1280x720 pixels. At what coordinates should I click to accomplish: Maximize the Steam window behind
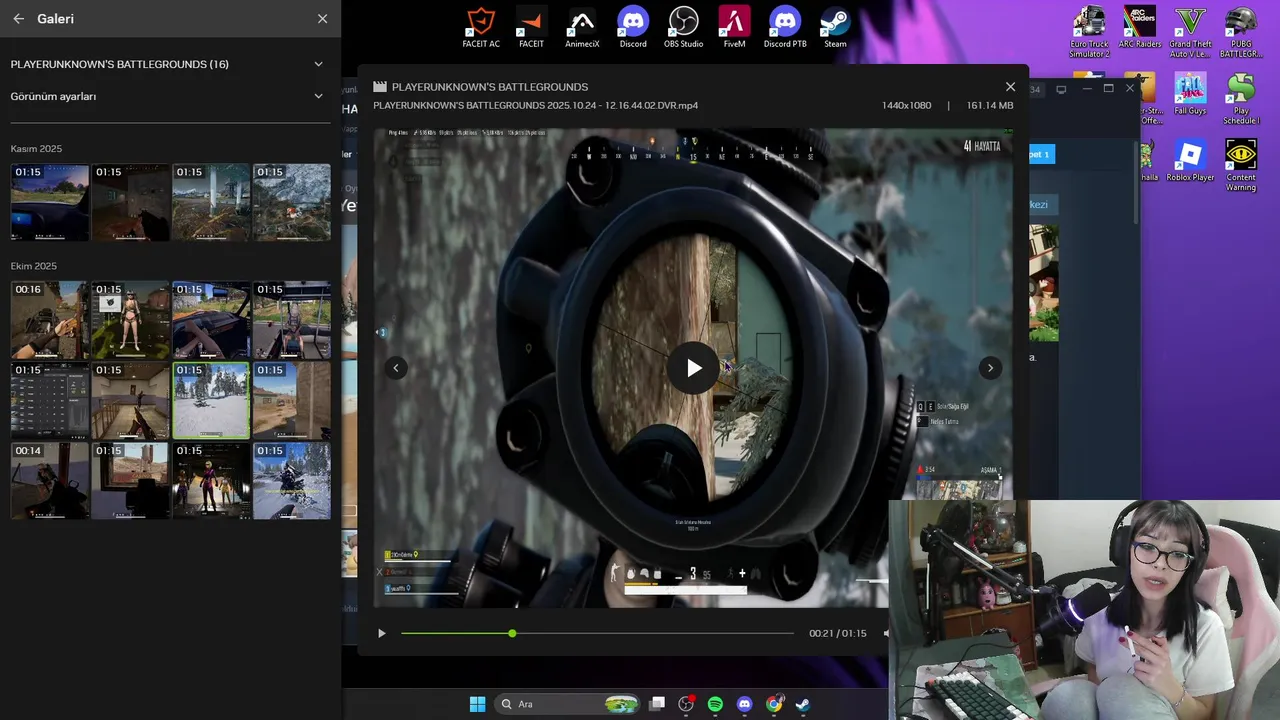point(1108,88)
